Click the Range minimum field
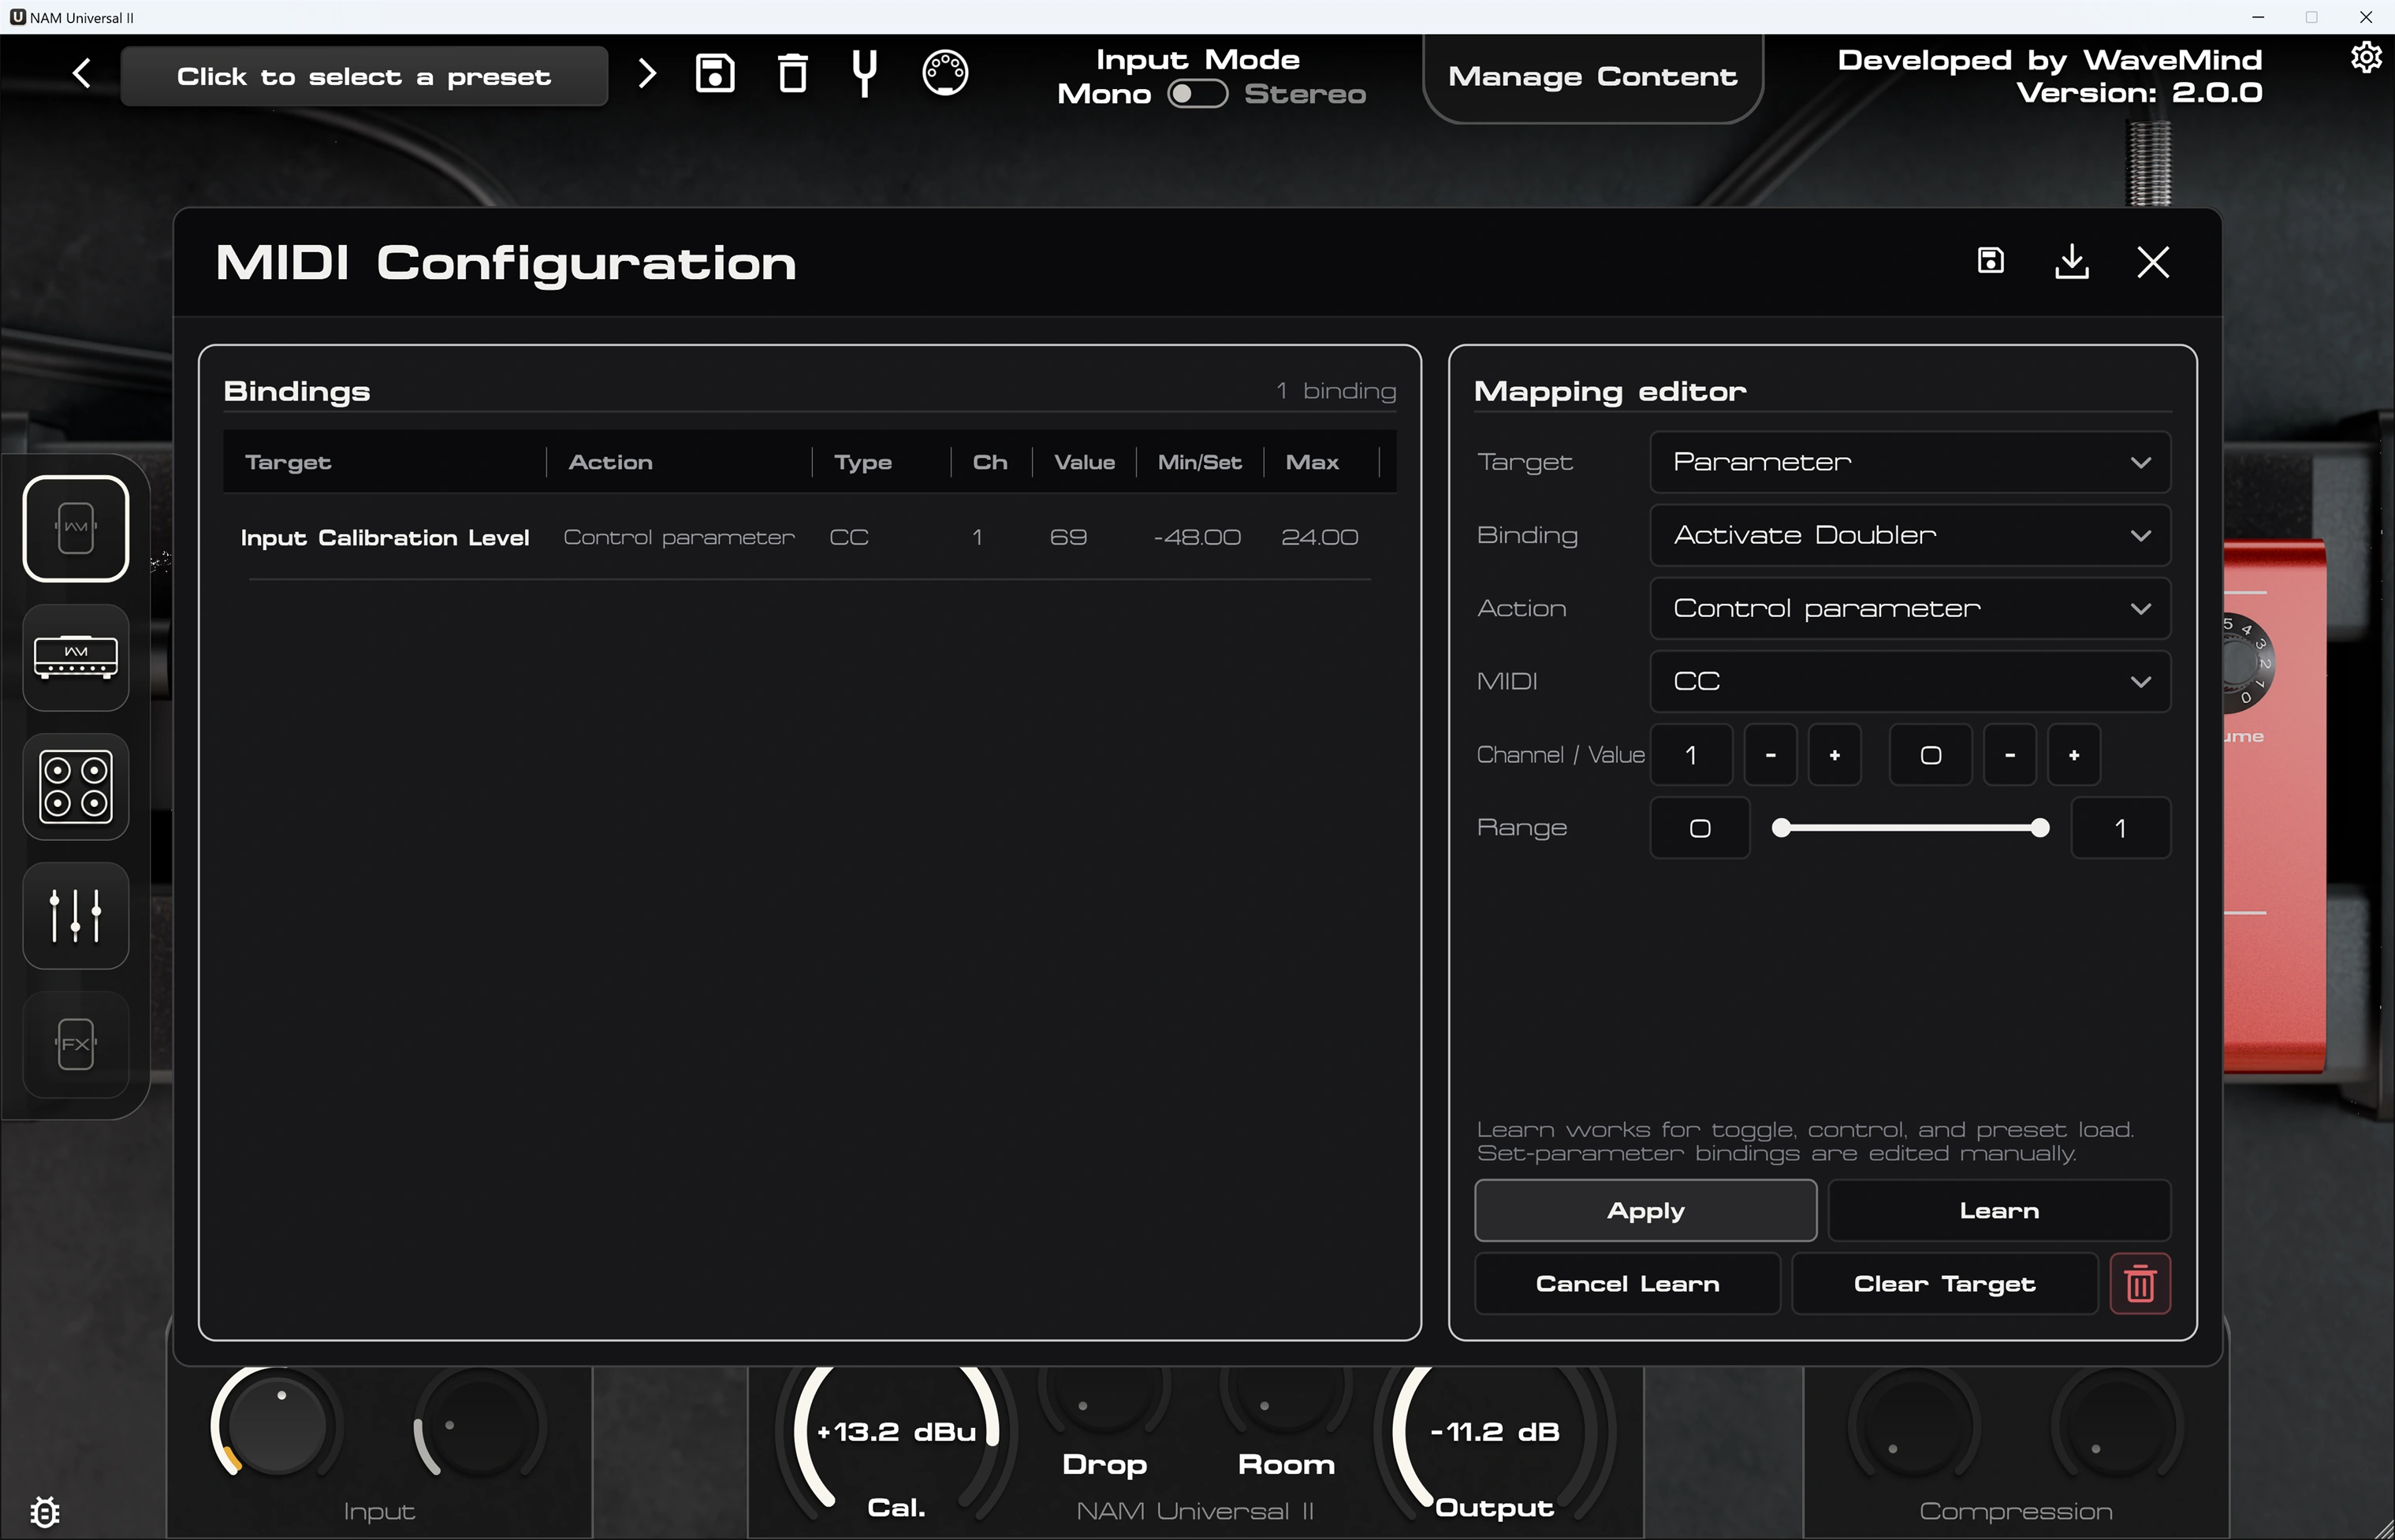The image size is (2395, 1540). click(1700, 828)
